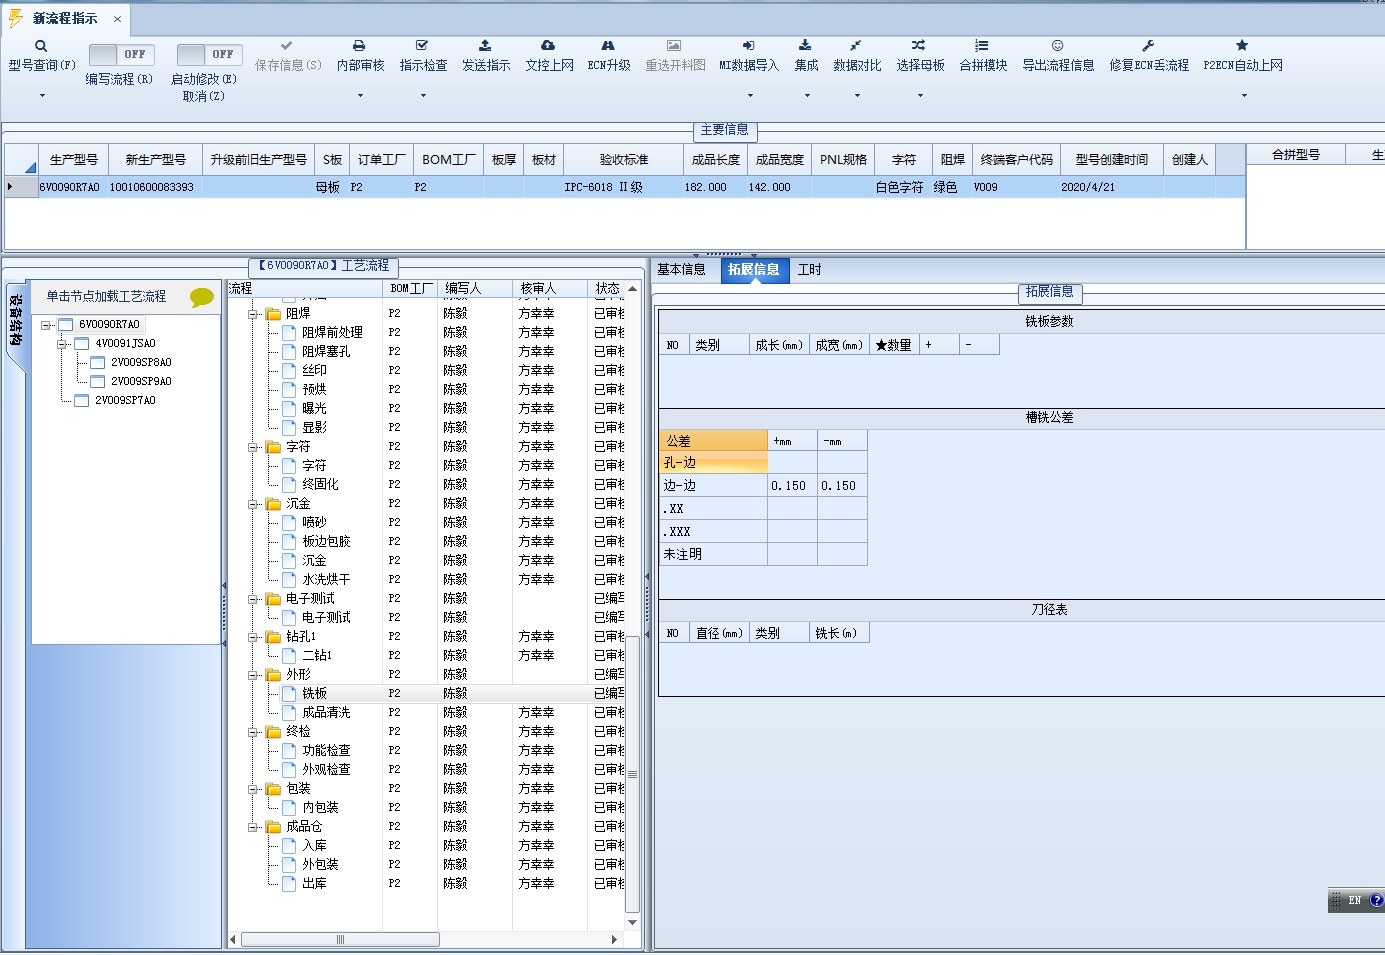
Task: Click the 数据对比 icon
Action: pos(856,45)
